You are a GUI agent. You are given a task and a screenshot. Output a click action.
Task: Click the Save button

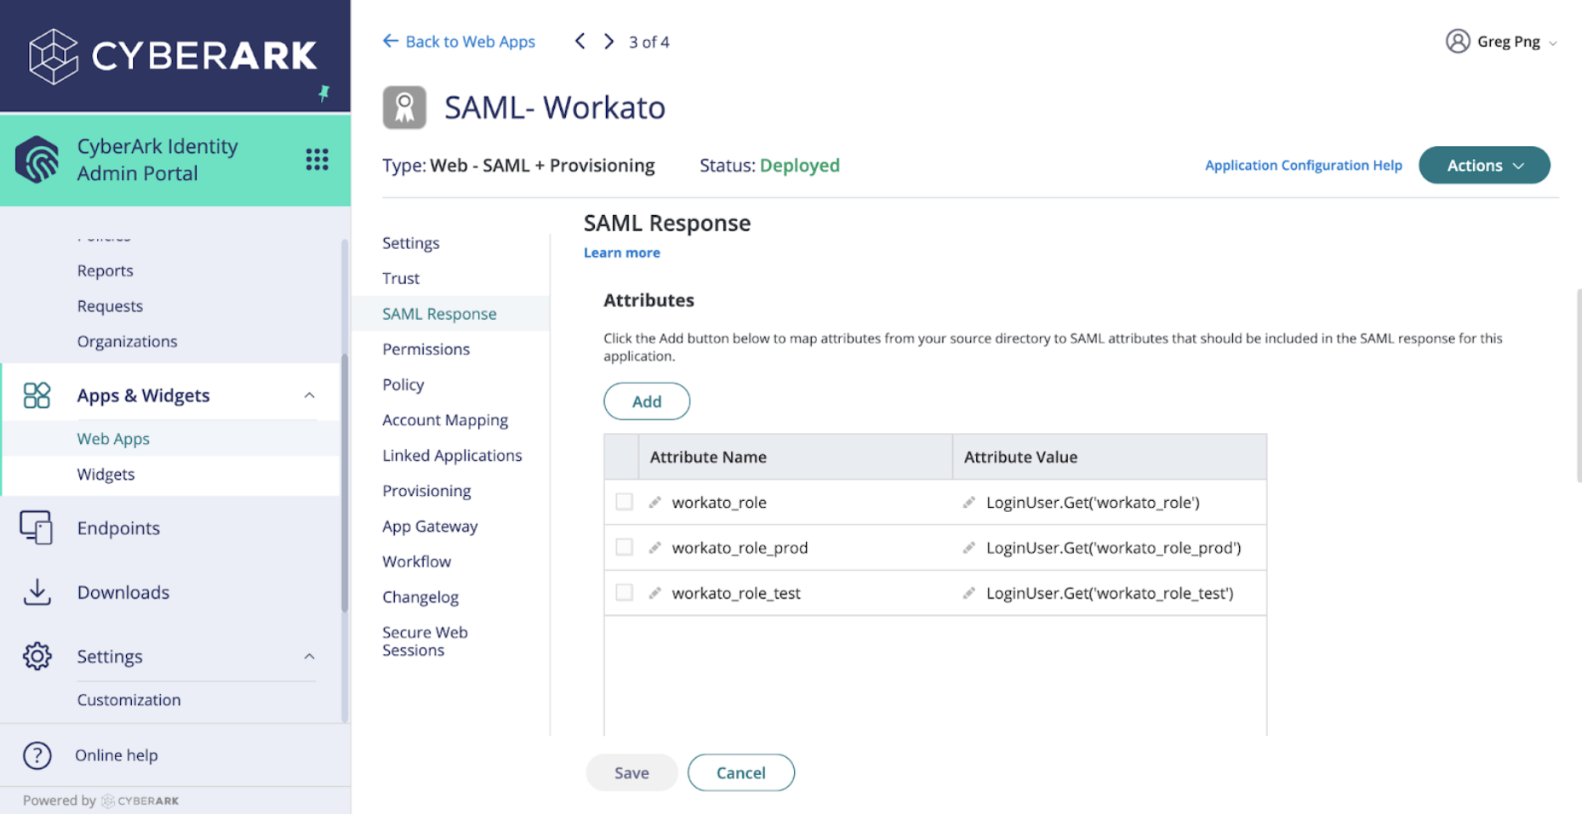coord(631,773)
